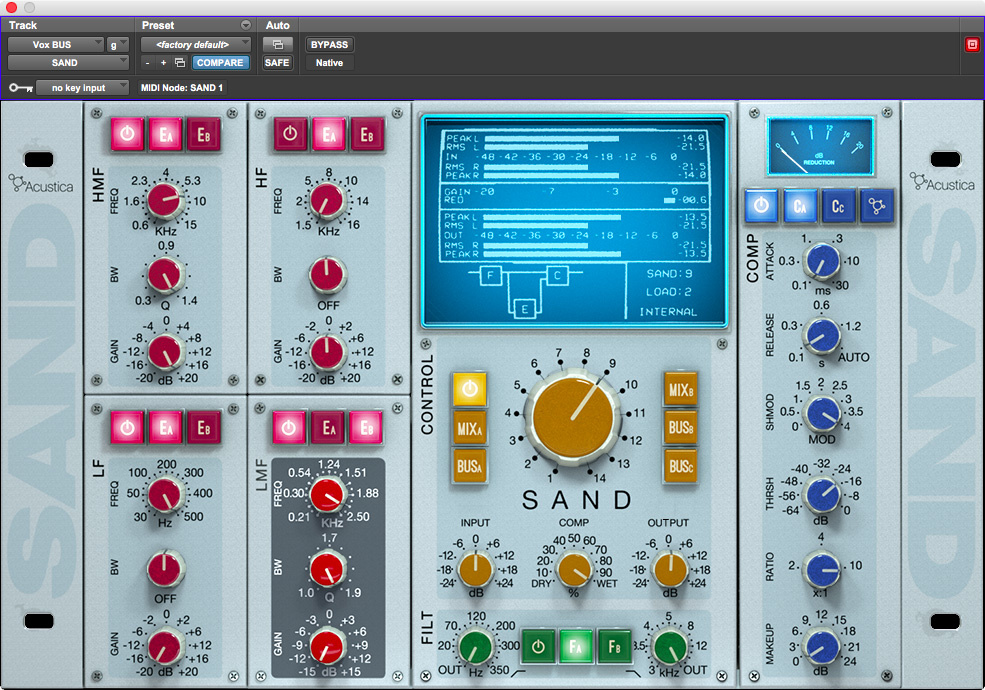Screen dimensions: 985x690
Task: Click the key input key icon
Action: (21, 88)
